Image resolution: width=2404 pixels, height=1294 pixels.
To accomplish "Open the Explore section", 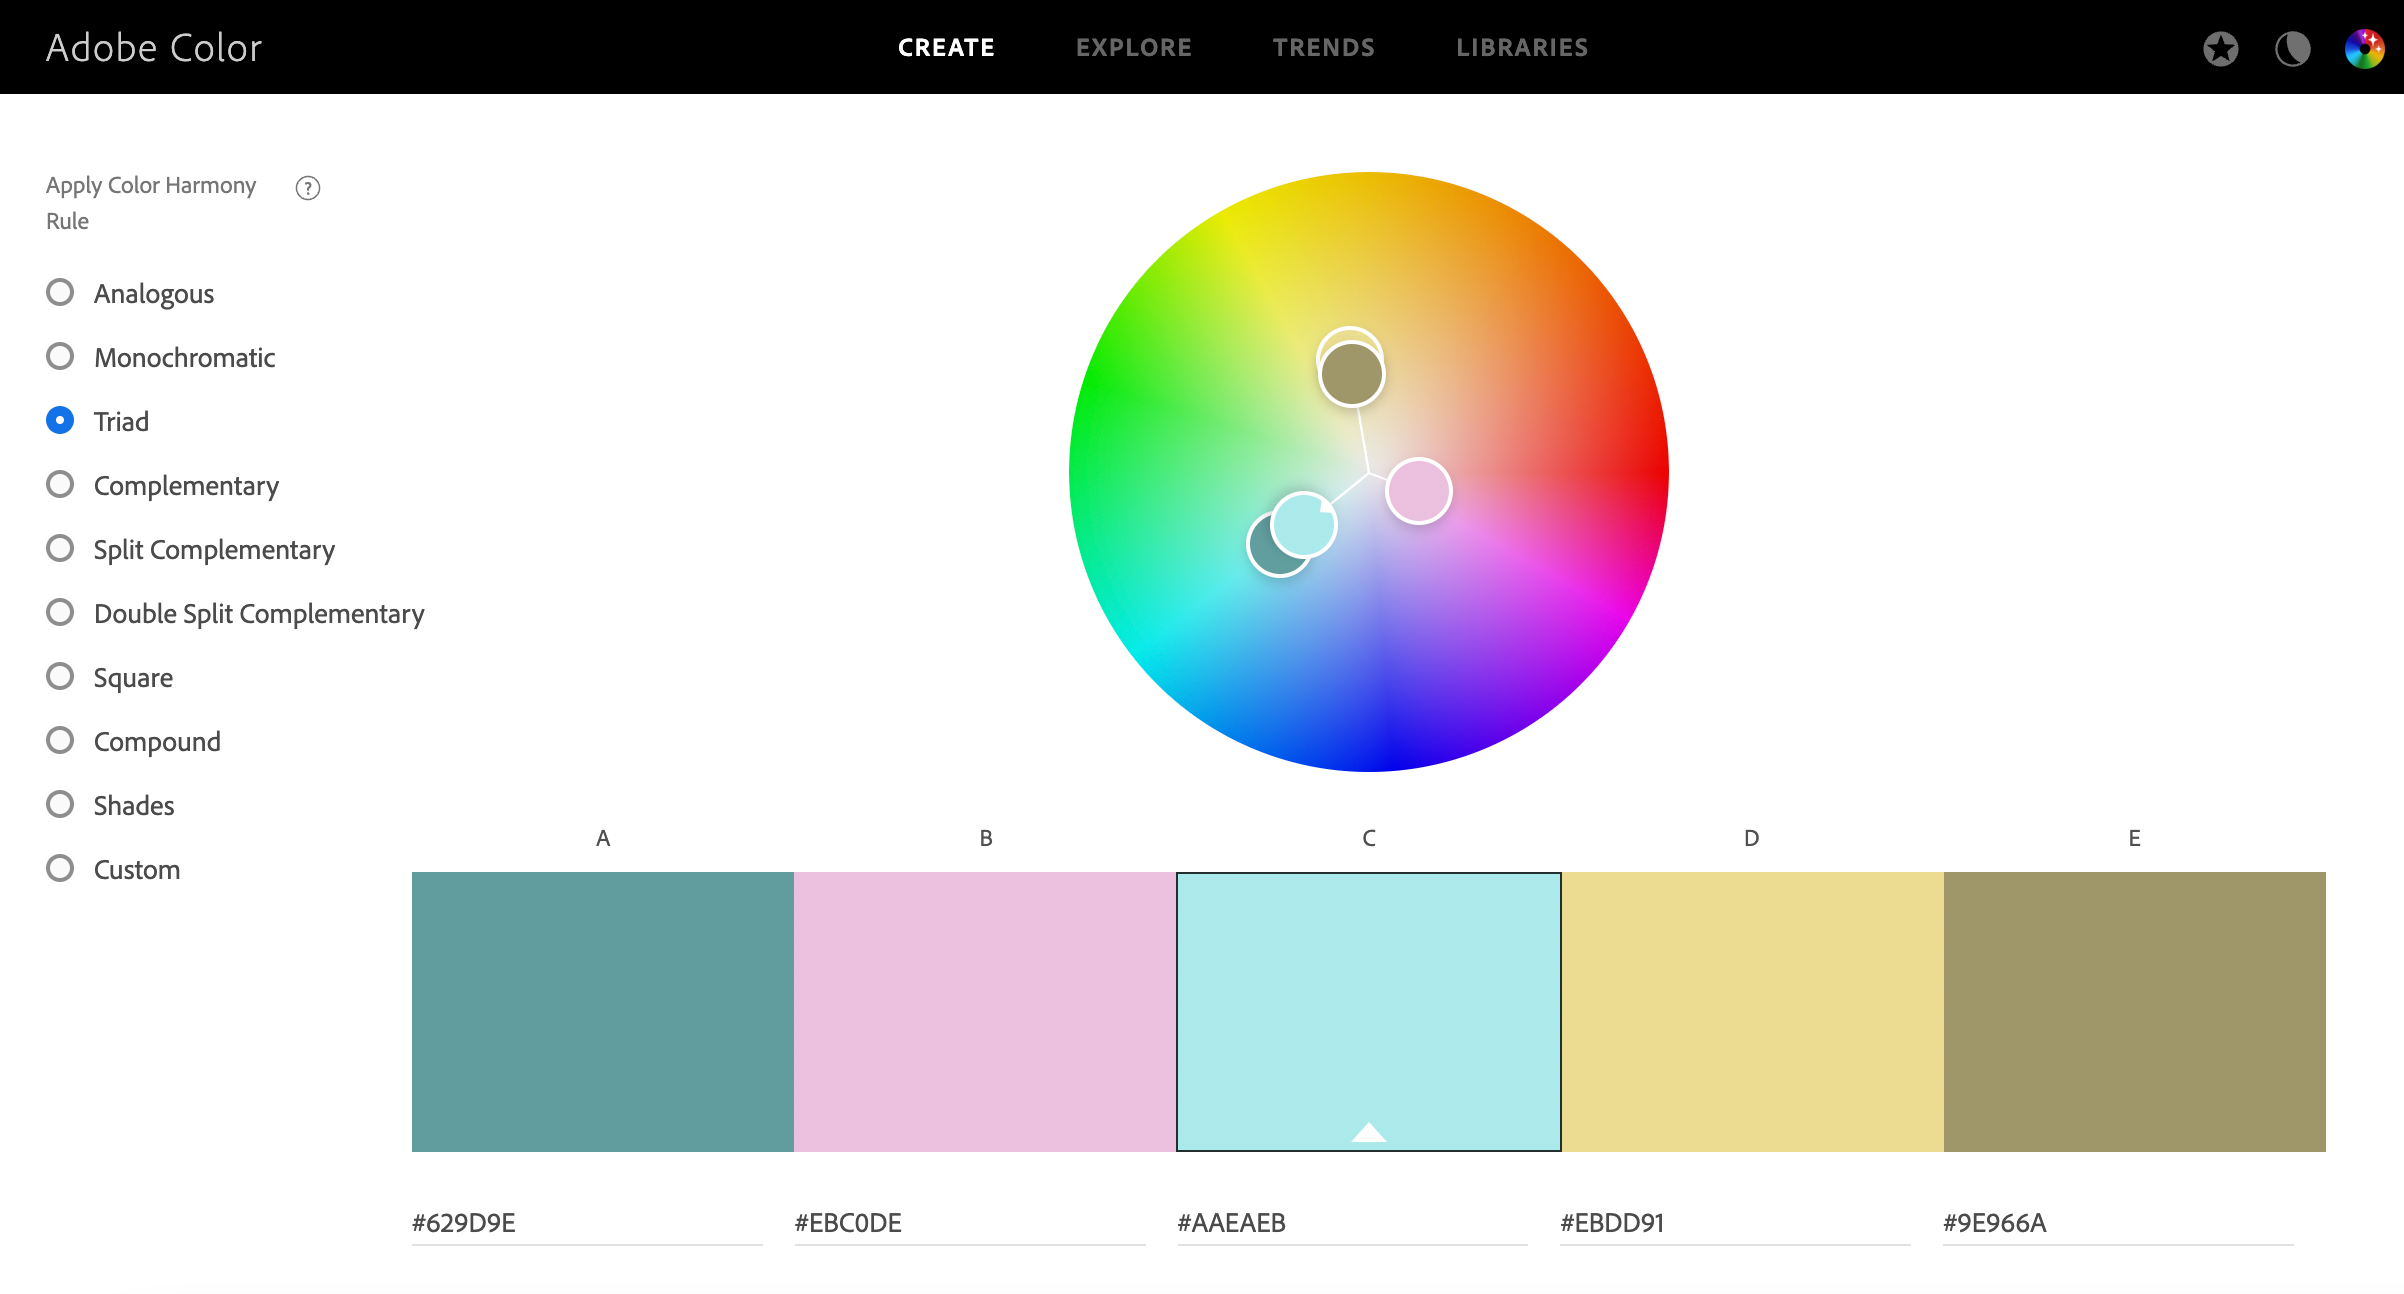I will tap(1133, 47).
